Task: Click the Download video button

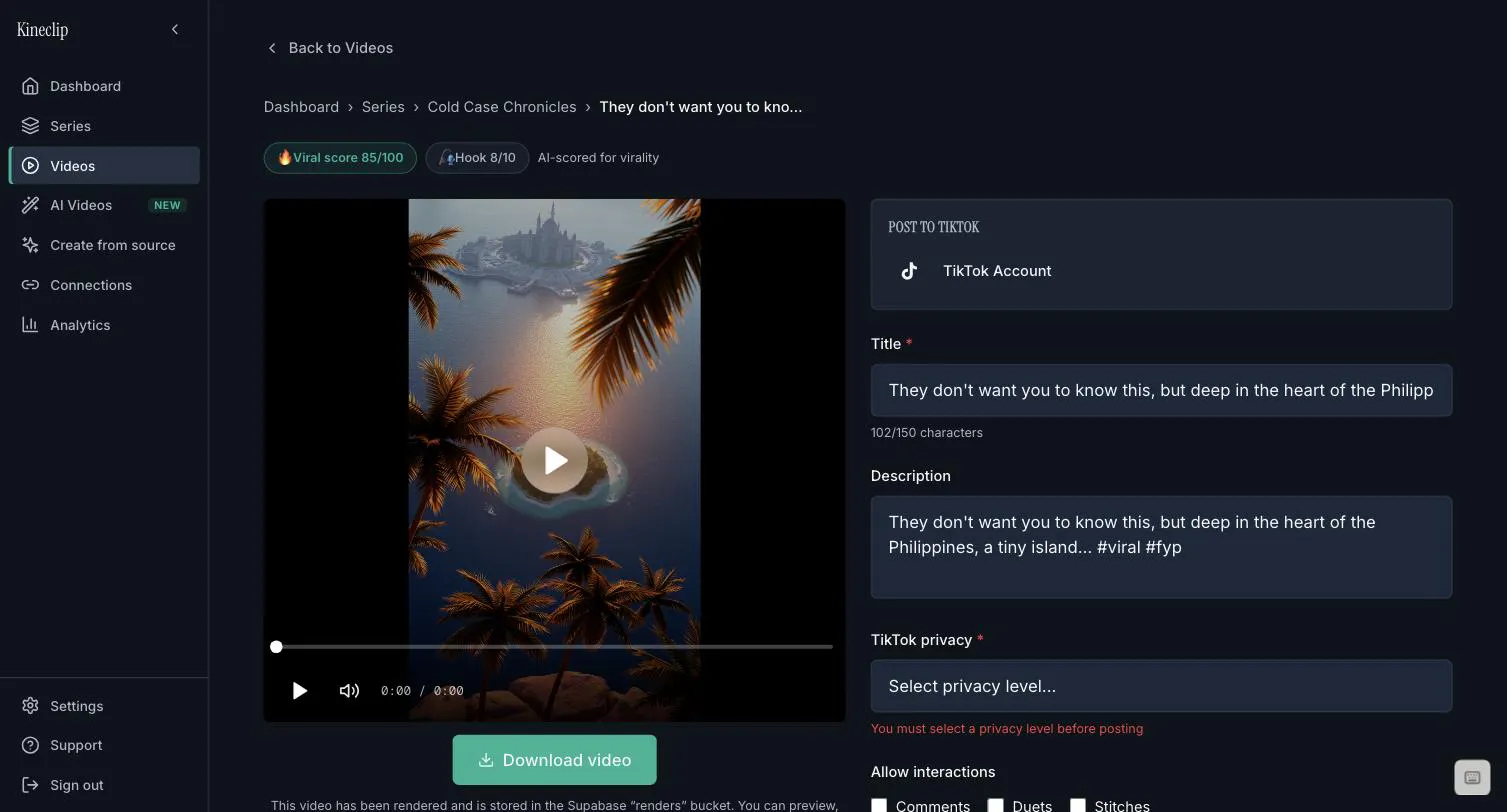Action: 554,760
